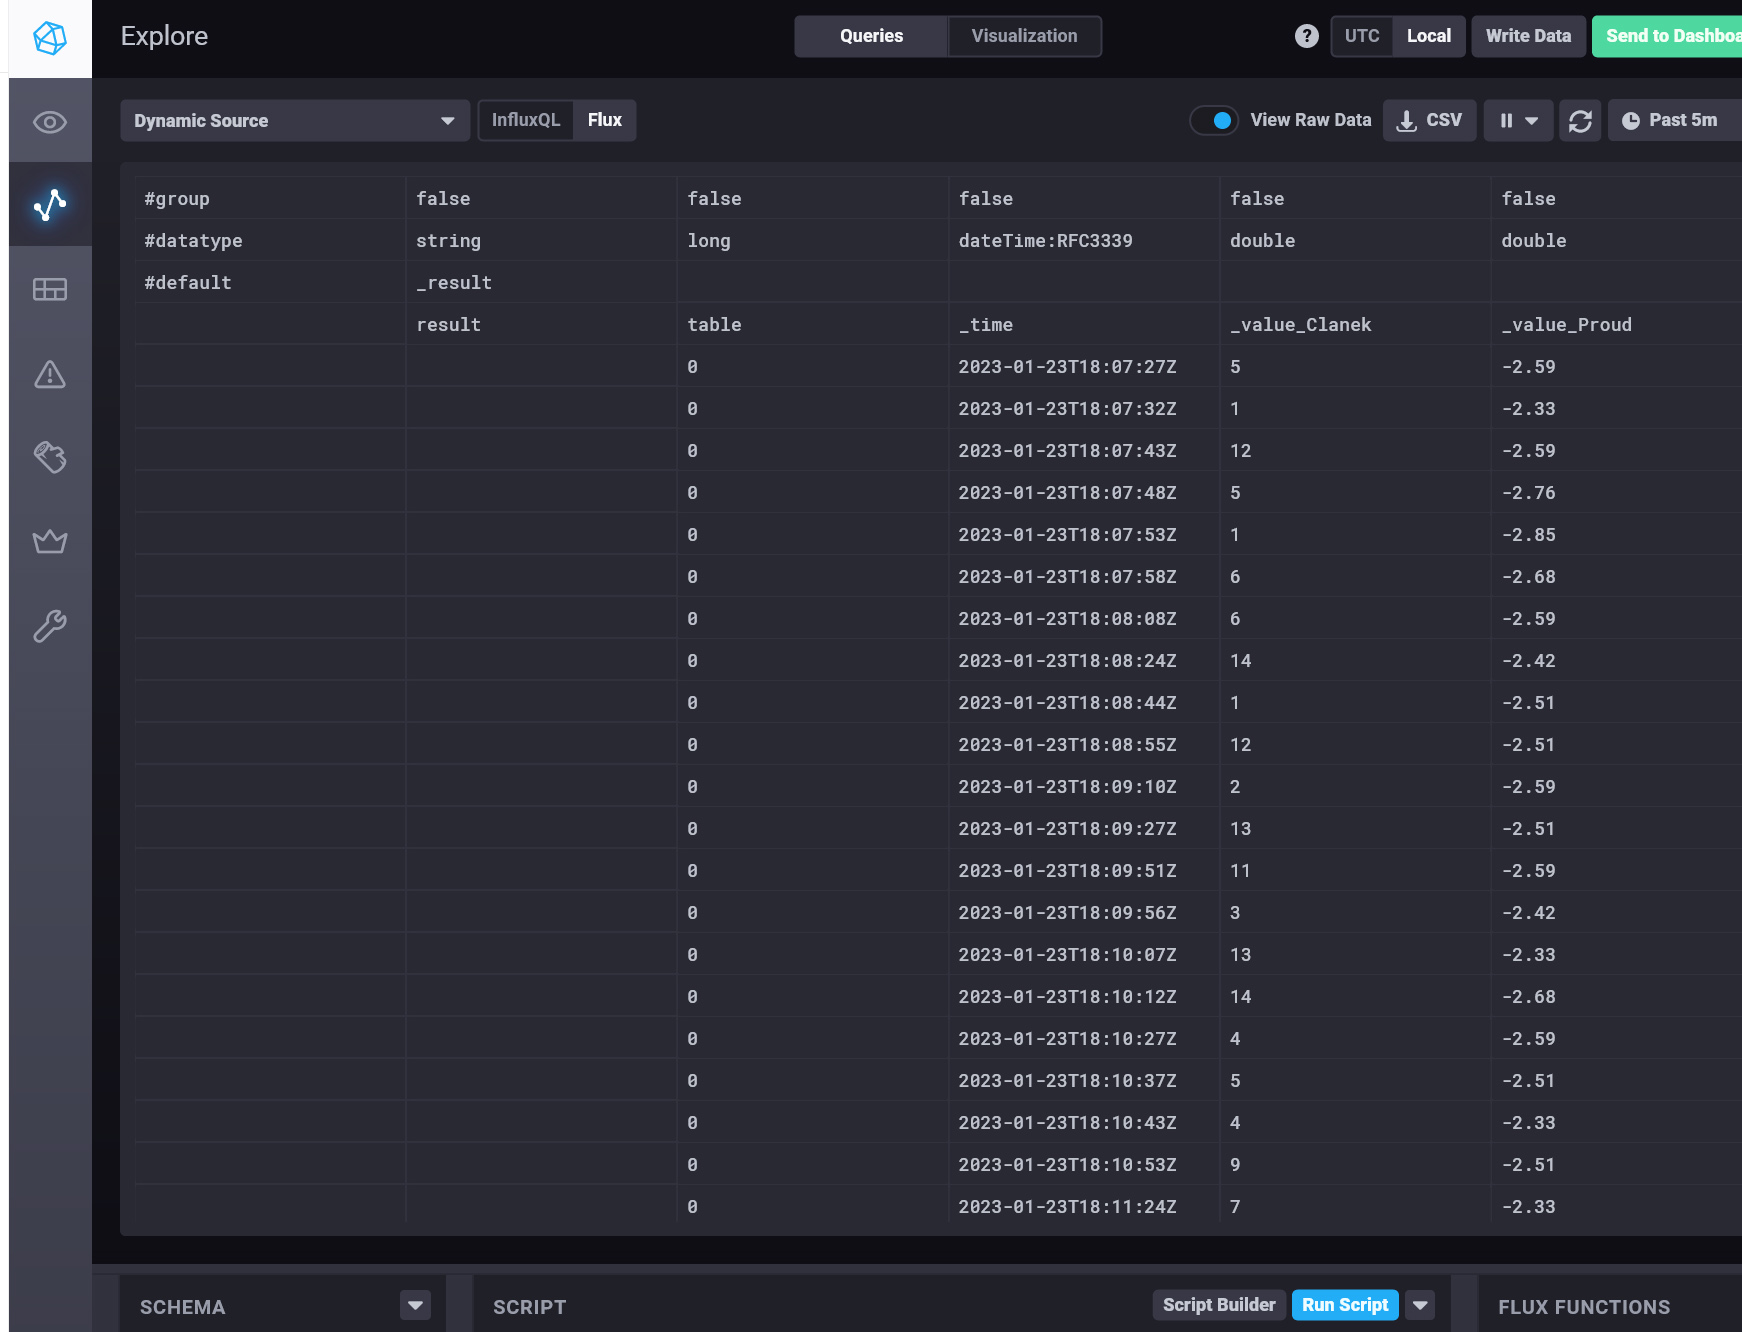Open the Alerting triangle icon

50,374
